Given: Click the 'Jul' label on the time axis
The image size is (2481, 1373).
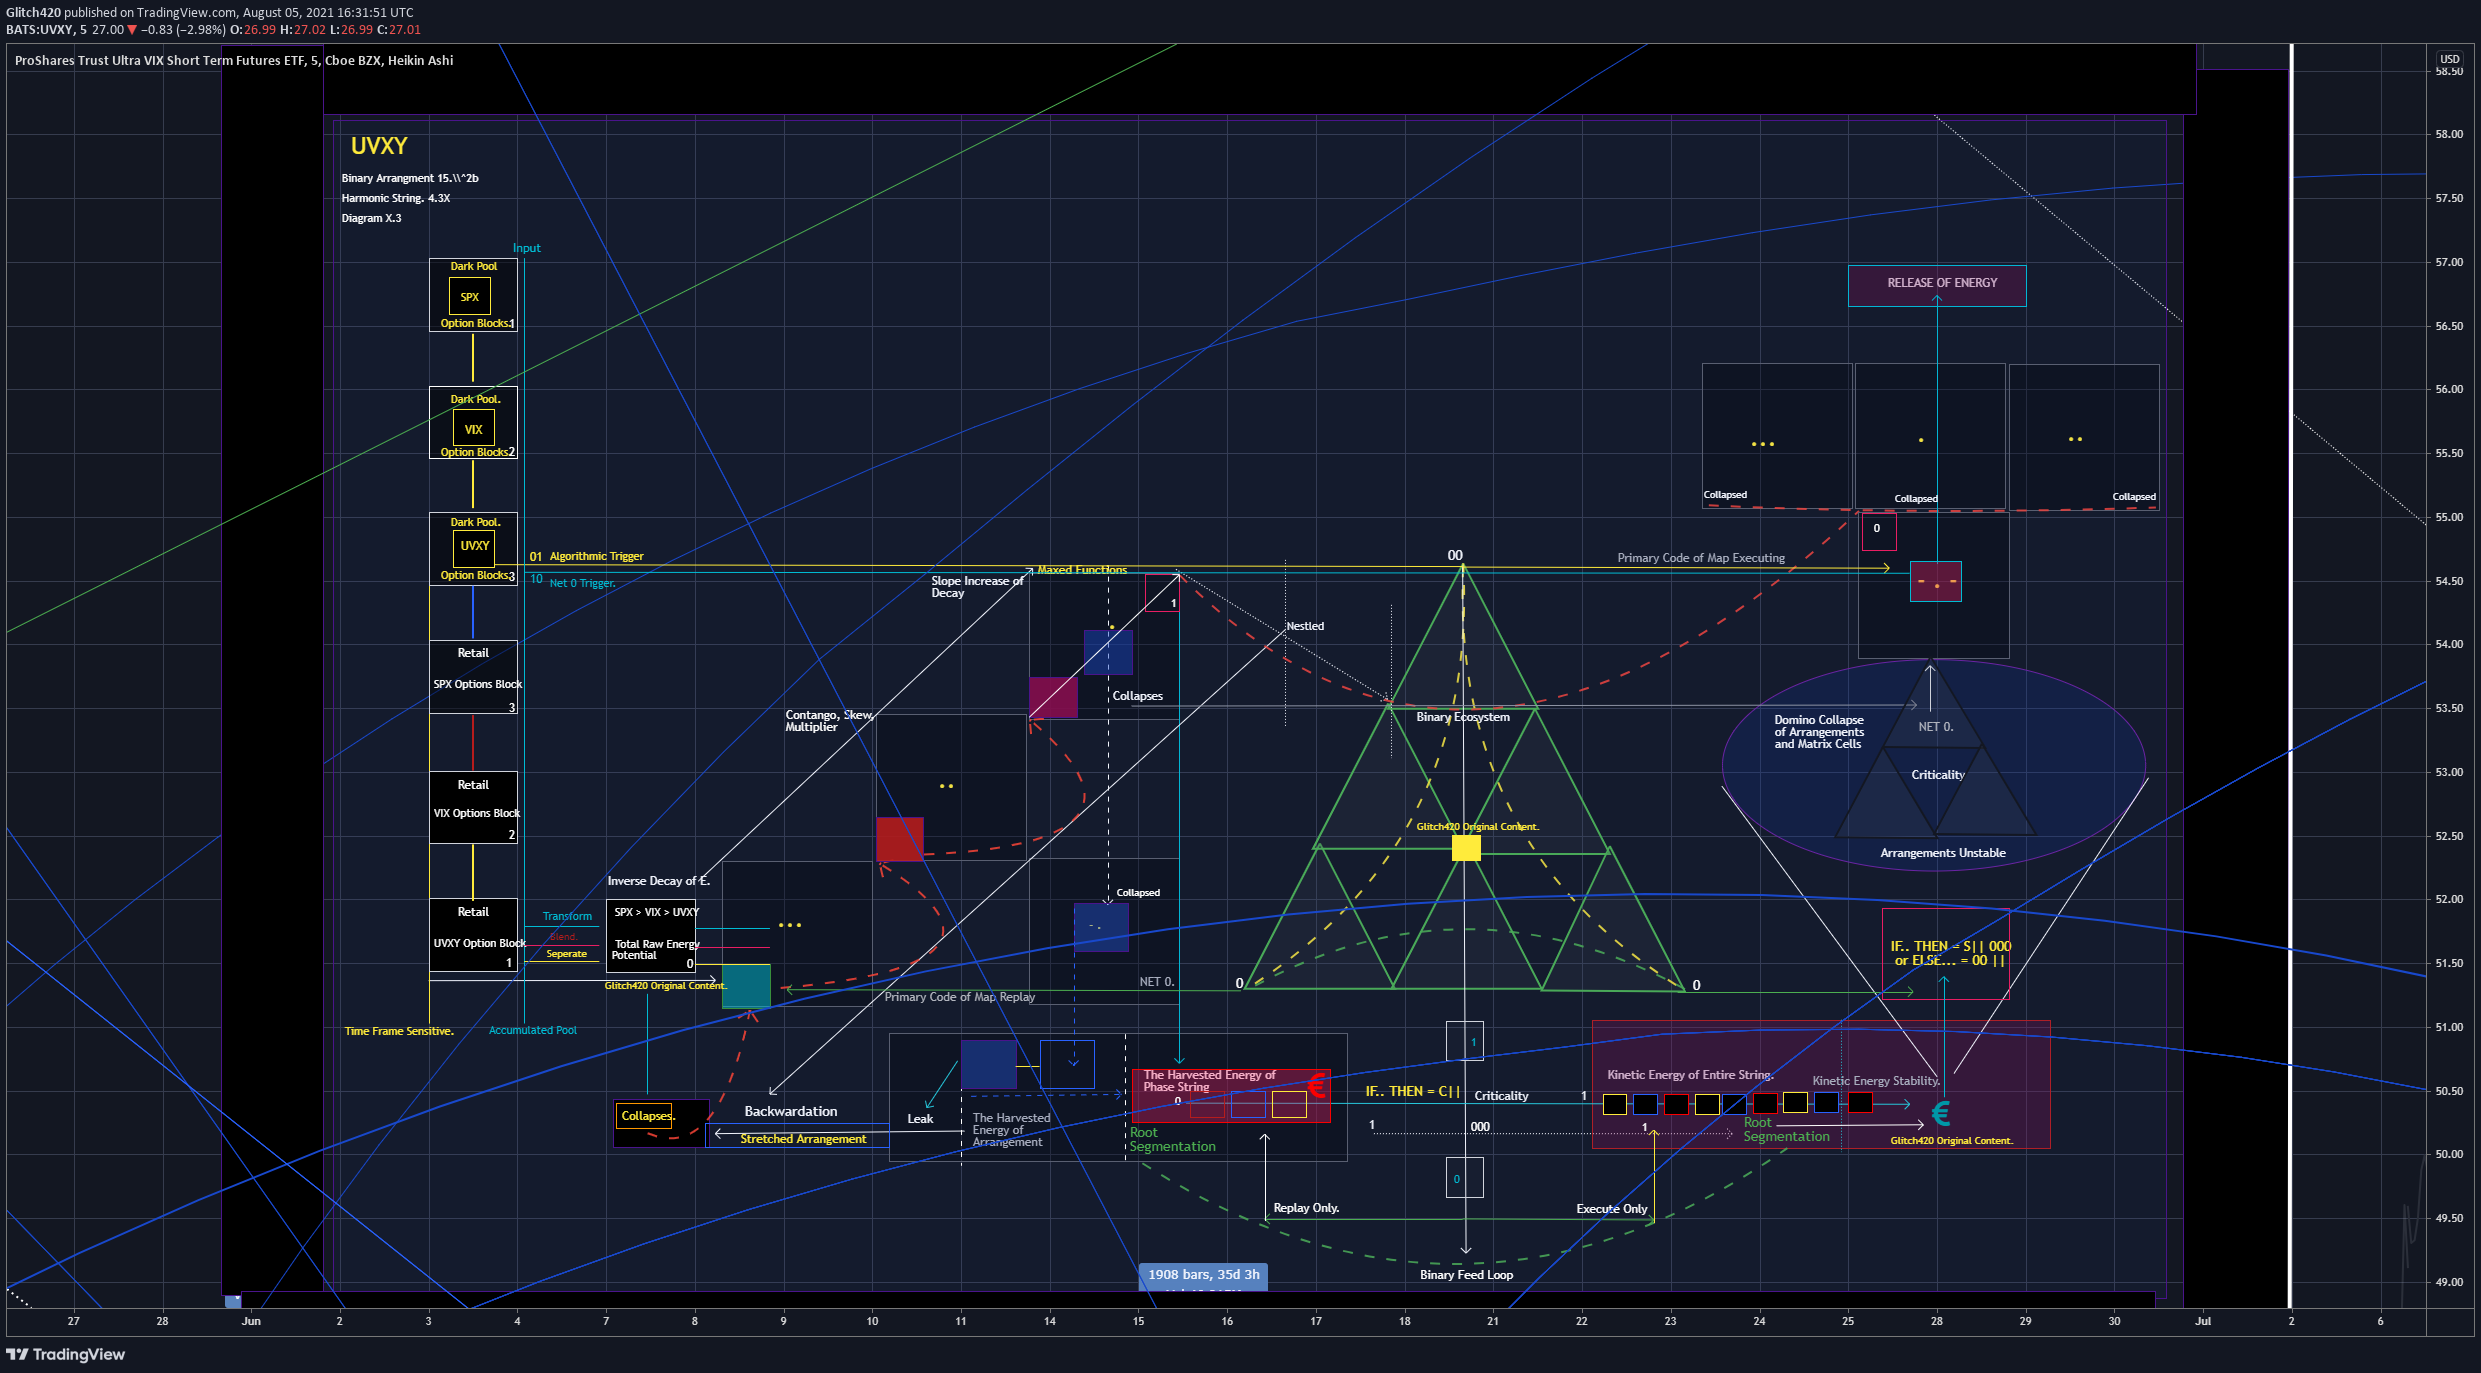Looking at the screenshot, I should [x=2203, y=1321].
